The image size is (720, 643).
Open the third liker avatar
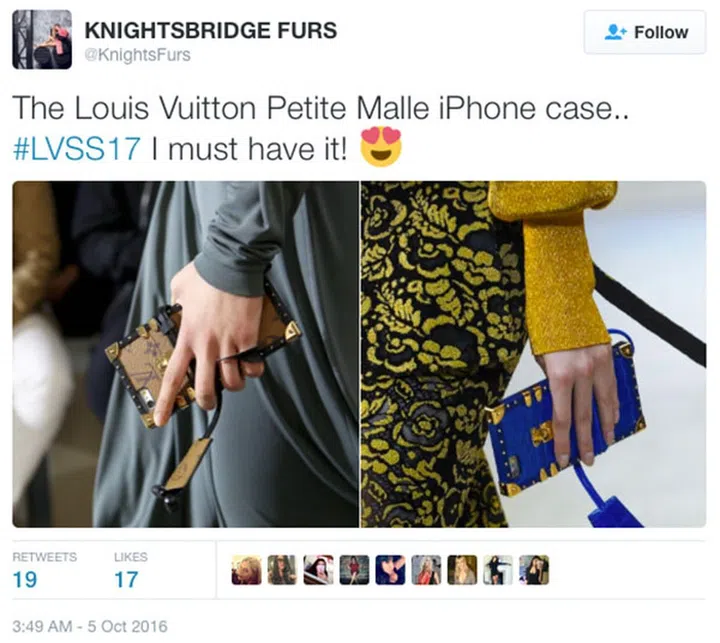pos(318,570)
